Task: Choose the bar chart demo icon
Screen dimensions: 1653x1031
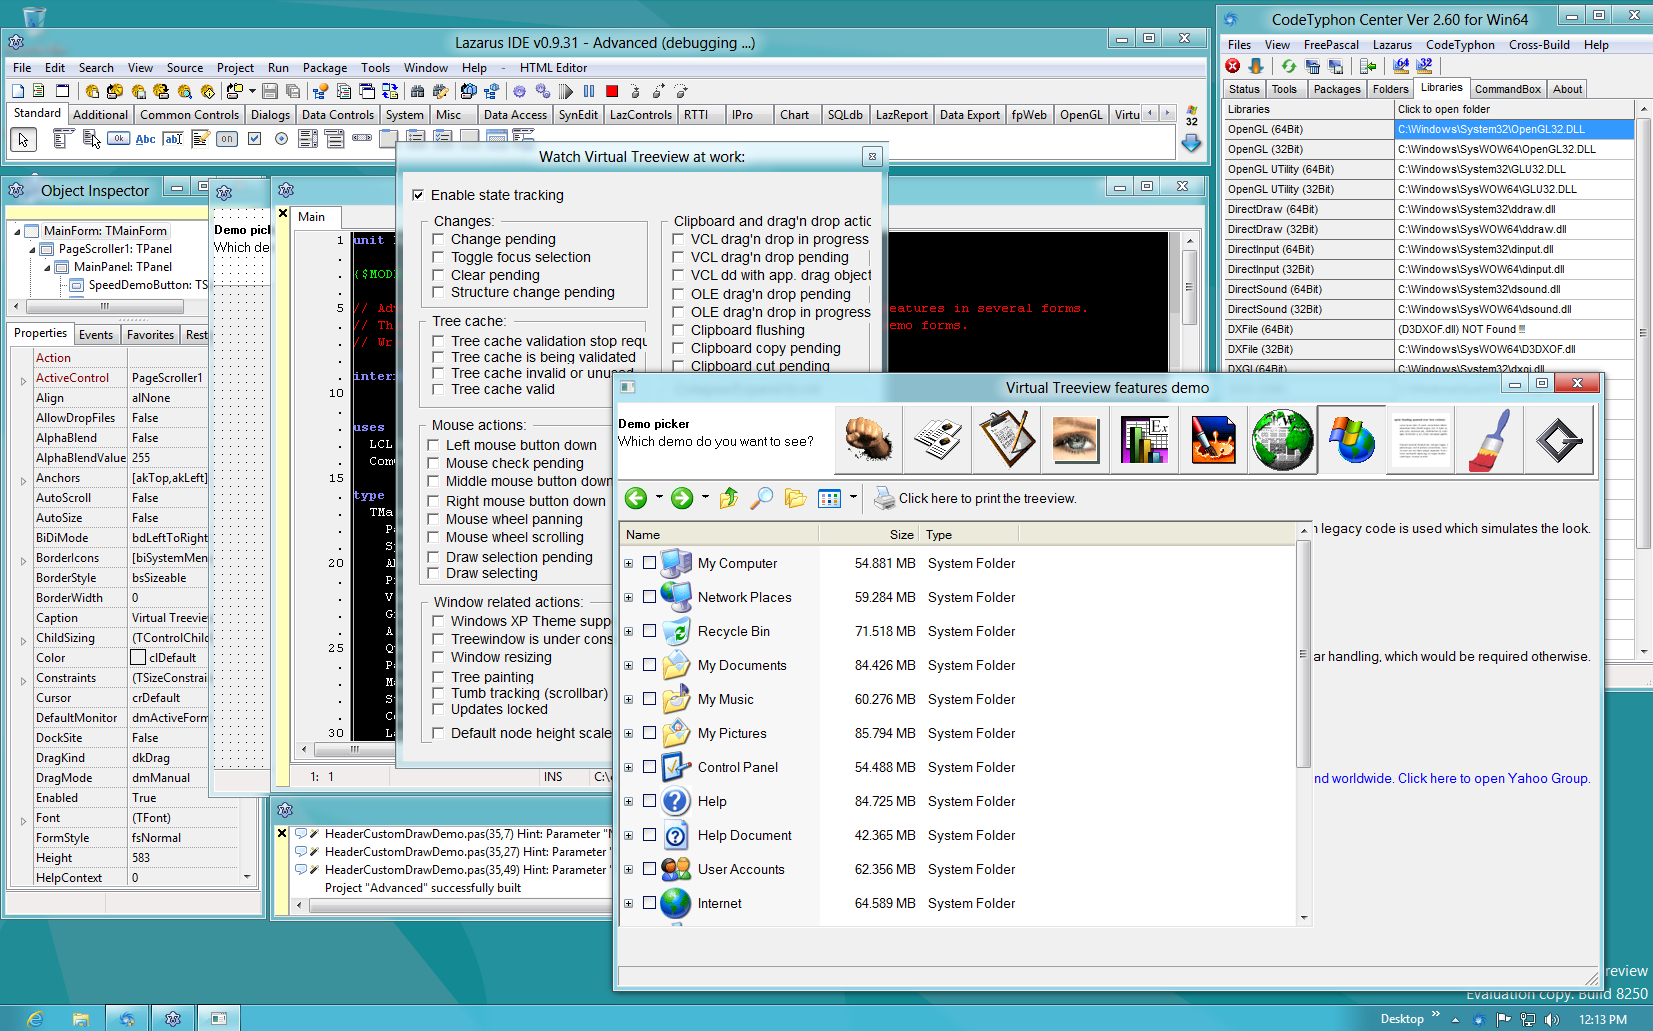Action: [1145, 439]
